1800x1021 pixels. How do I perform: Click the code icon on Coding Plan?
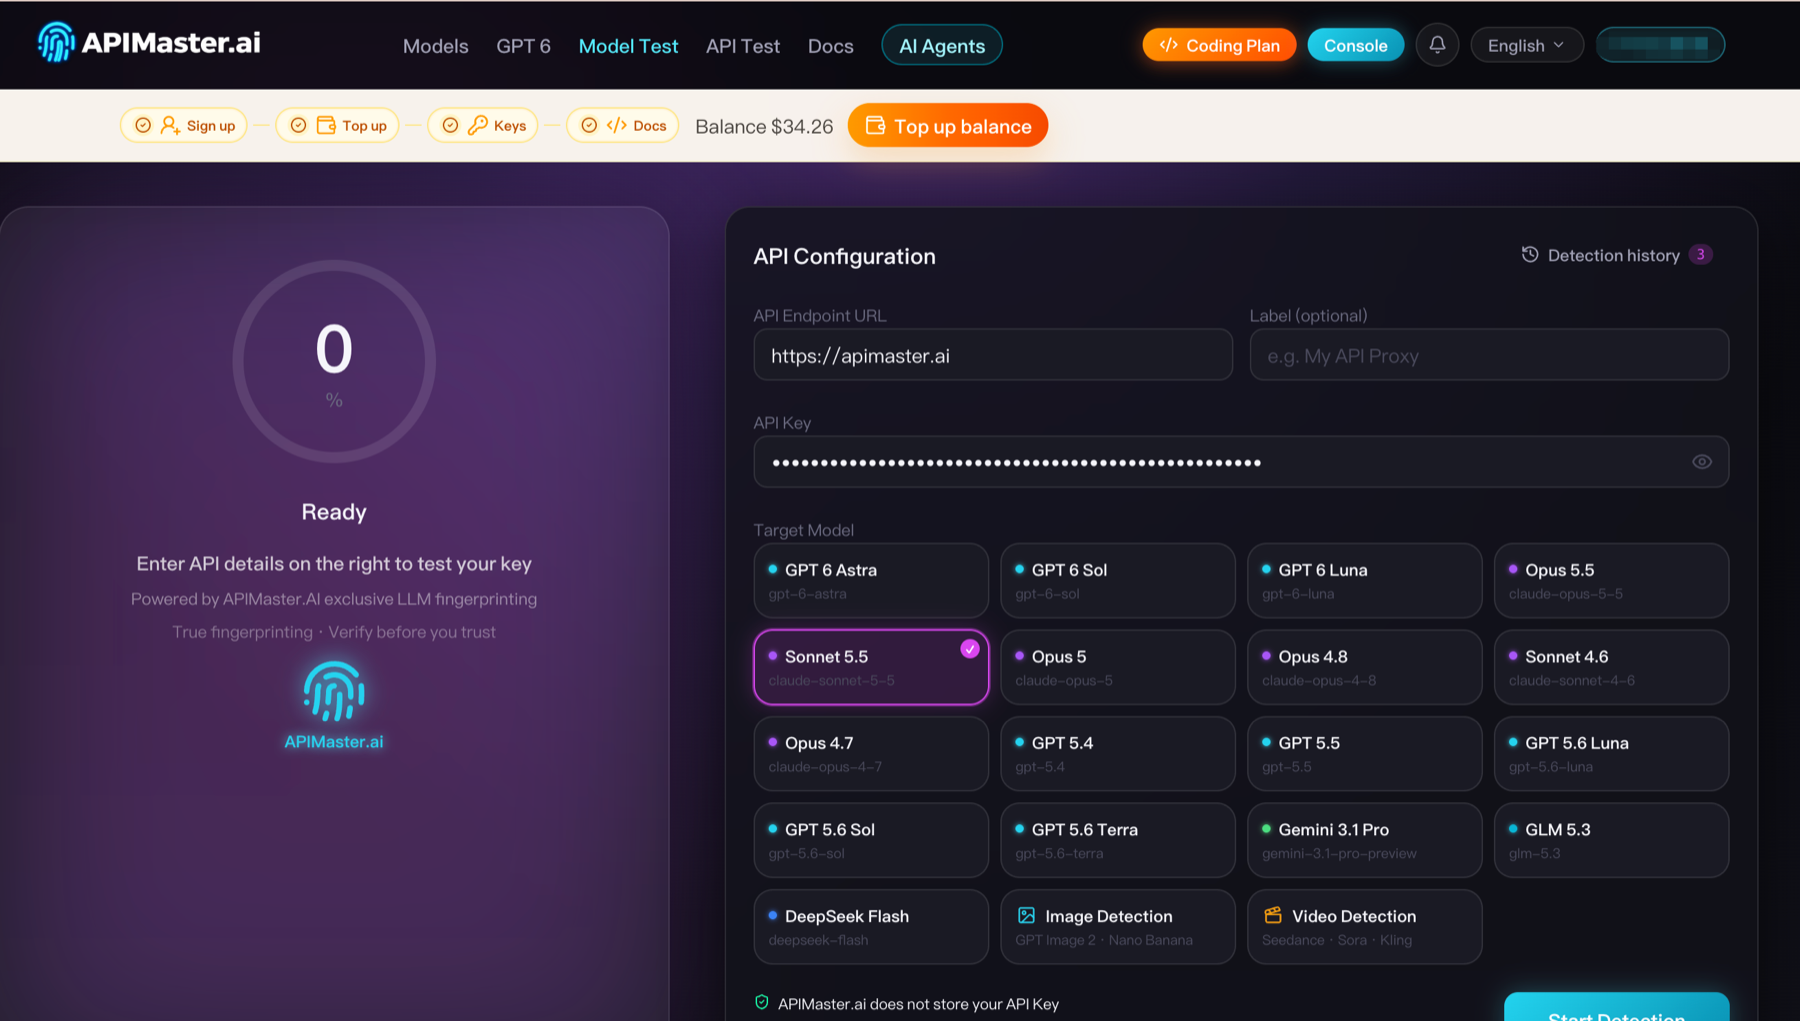[x=1168, y=45]
